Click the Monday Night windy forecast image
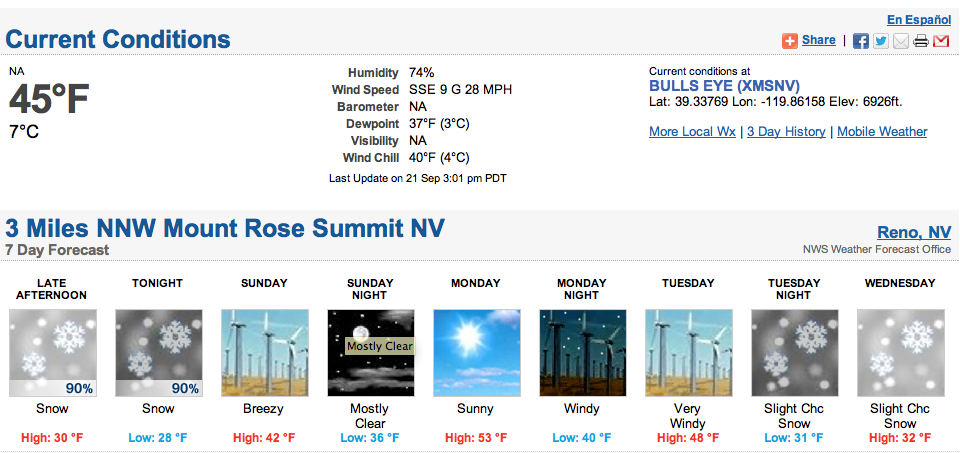The height and width of the screenshot is (453, 960). click(x=582, y=353)
